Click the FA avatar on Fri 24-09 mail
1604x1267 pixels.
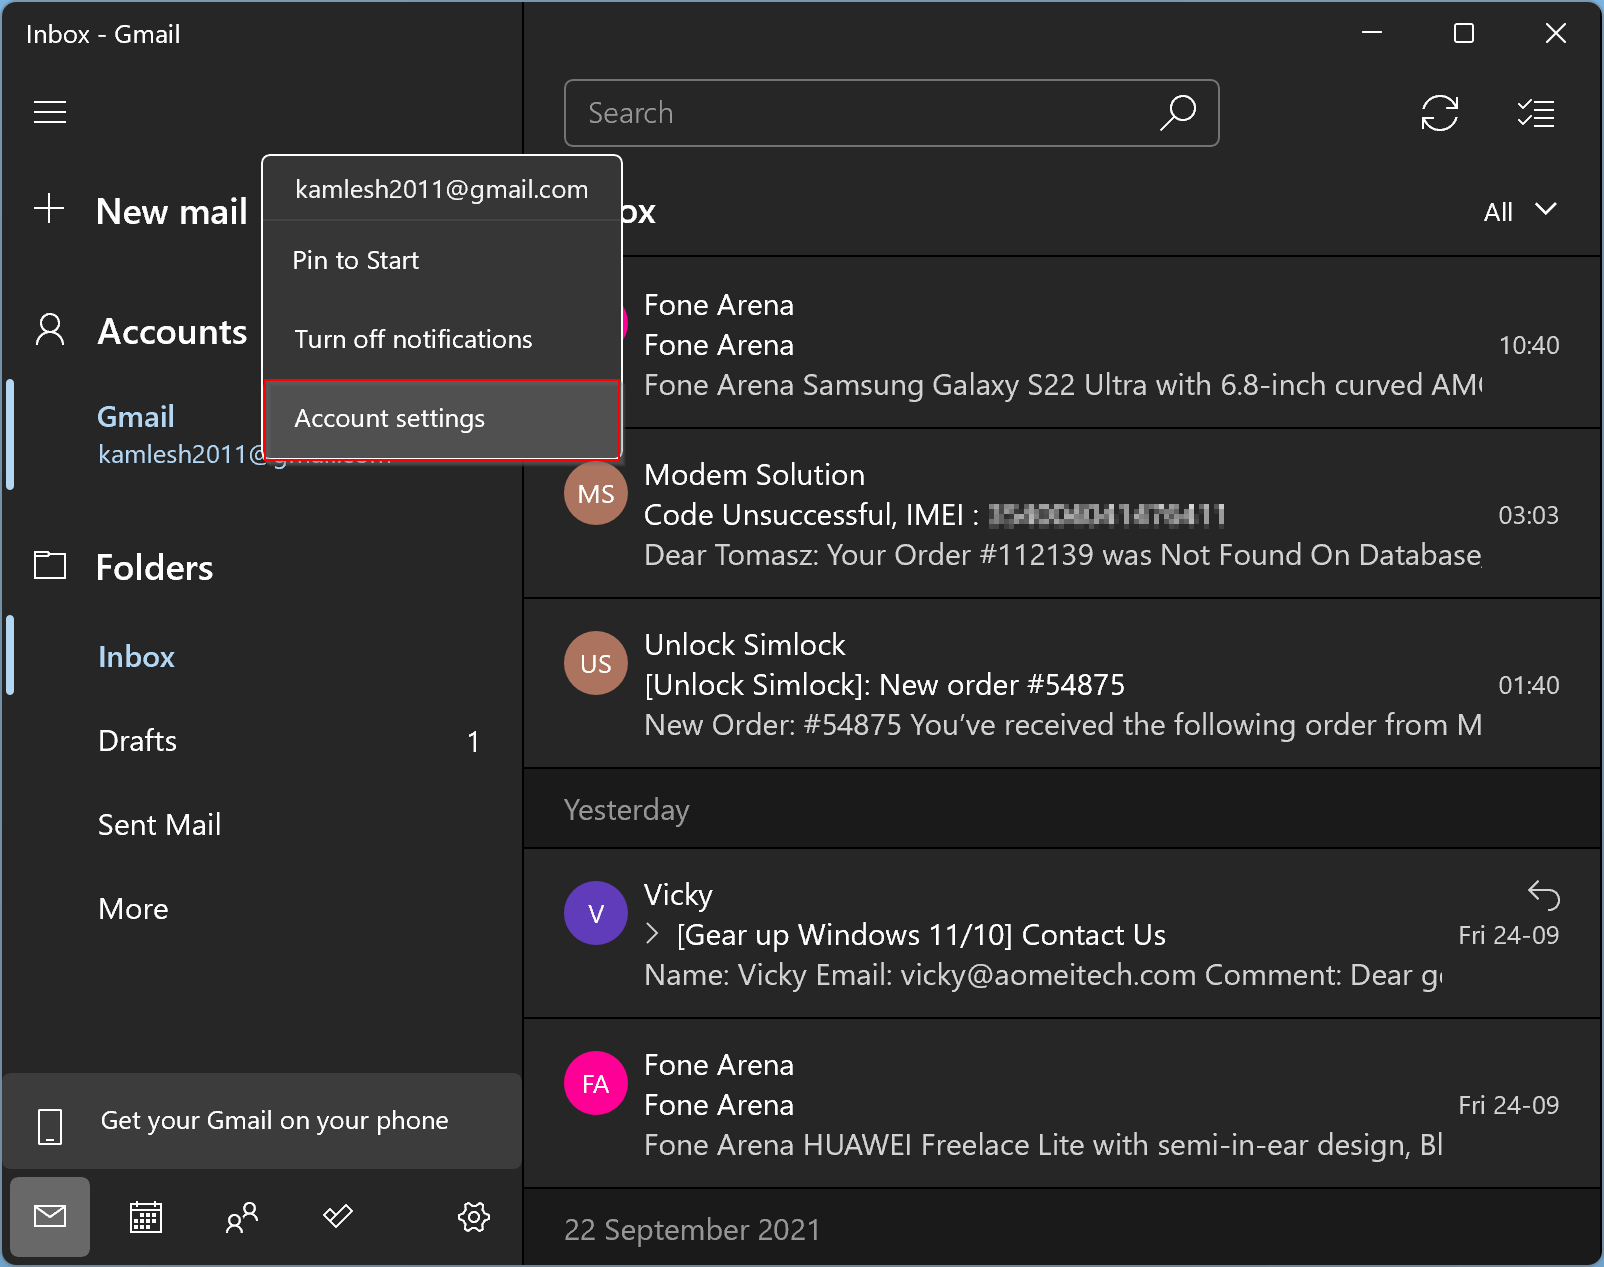(x=596, y=1084)
